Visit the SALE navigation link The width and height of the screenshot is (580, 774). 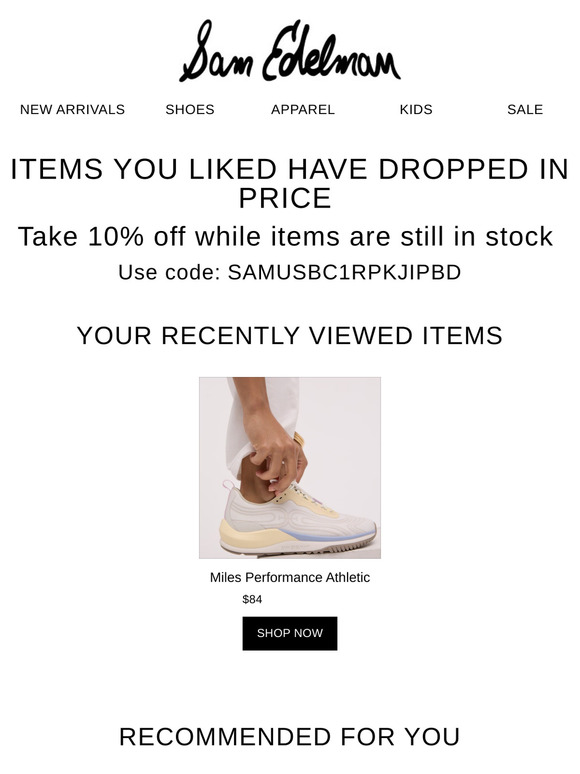pos(525,110)
